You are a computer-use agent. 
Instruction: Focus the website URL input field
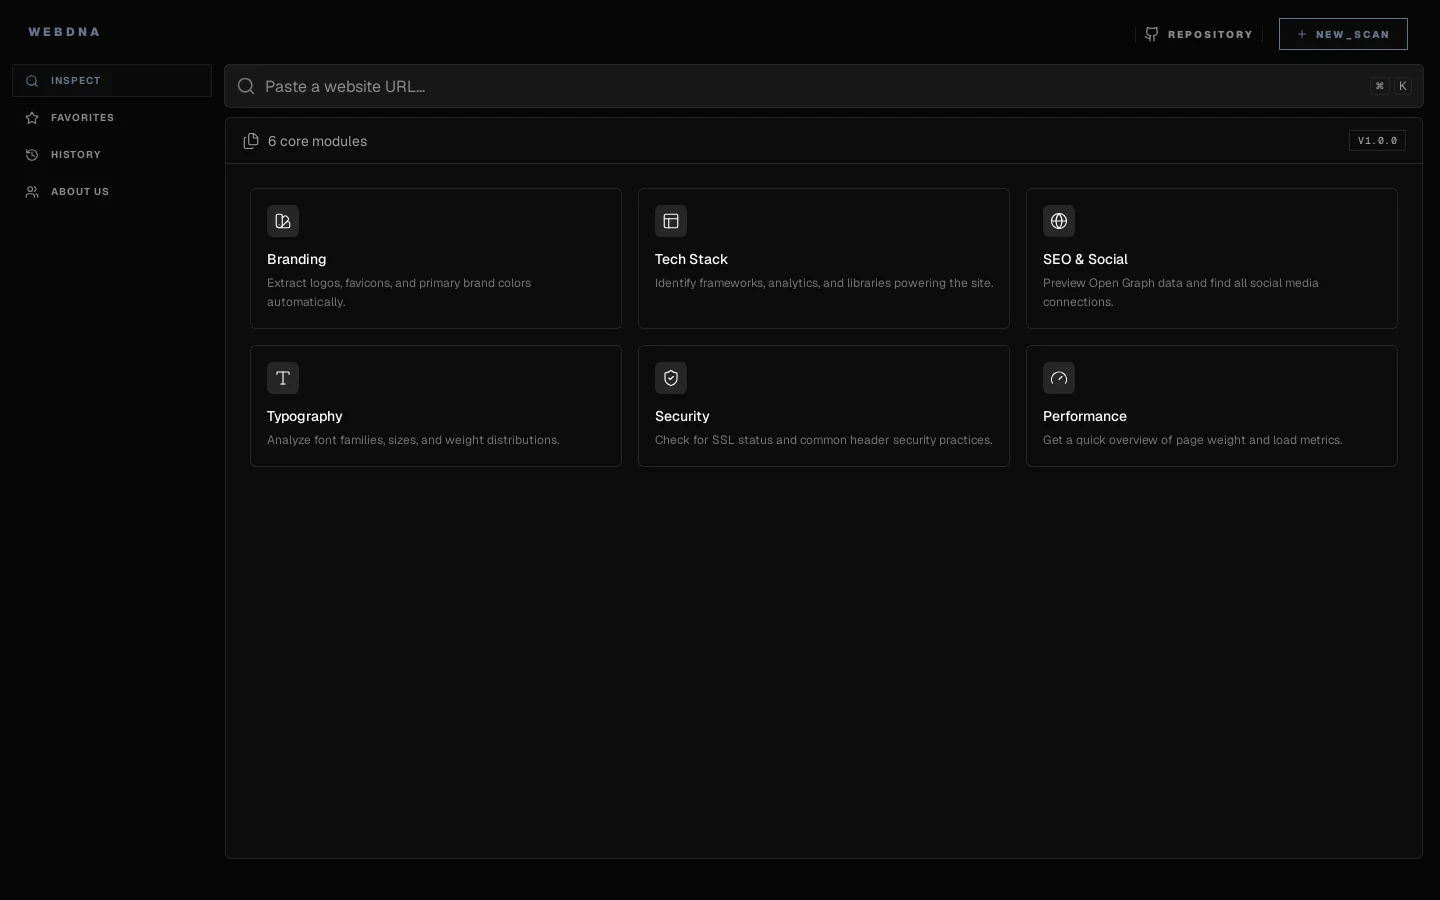824,86
